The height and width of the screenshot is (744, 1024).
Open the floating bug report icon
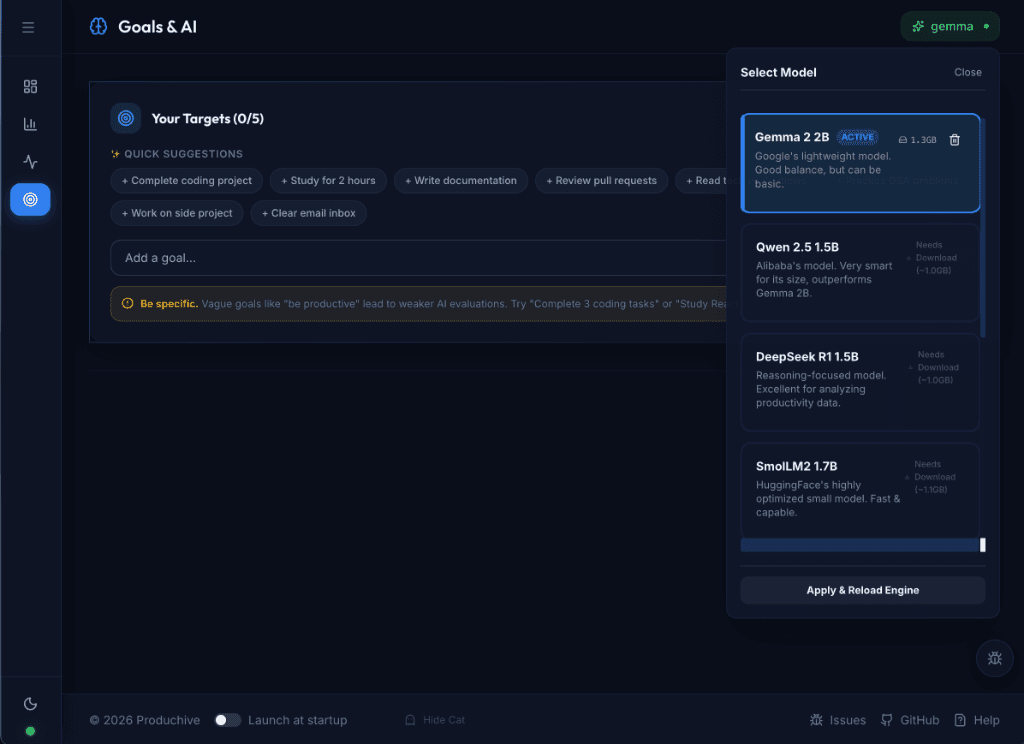[994, 658]
